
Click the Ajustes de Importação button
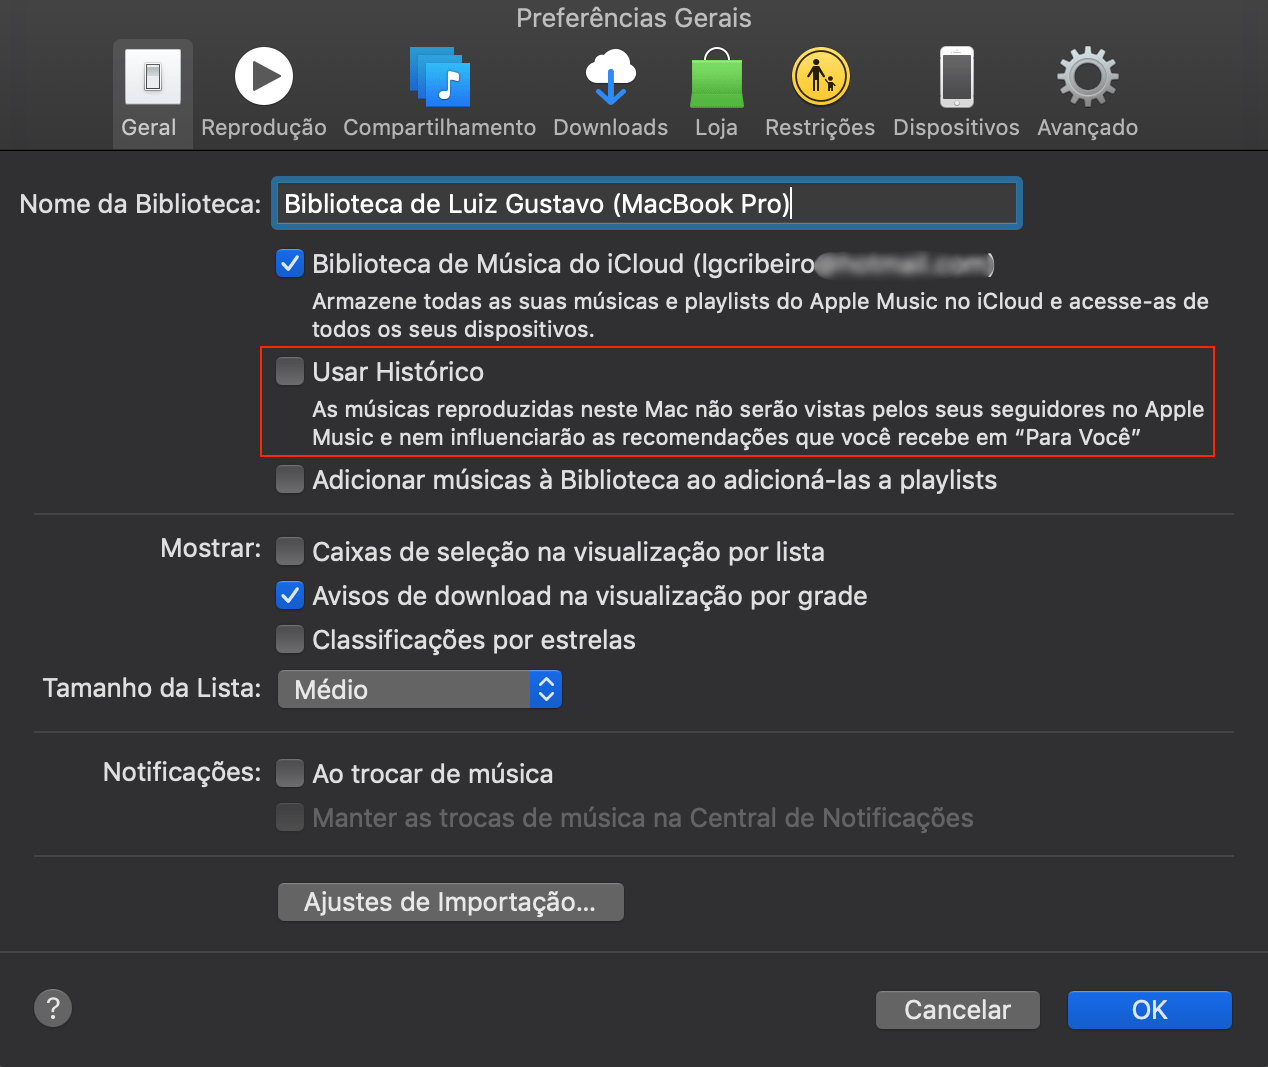point(451,902)
